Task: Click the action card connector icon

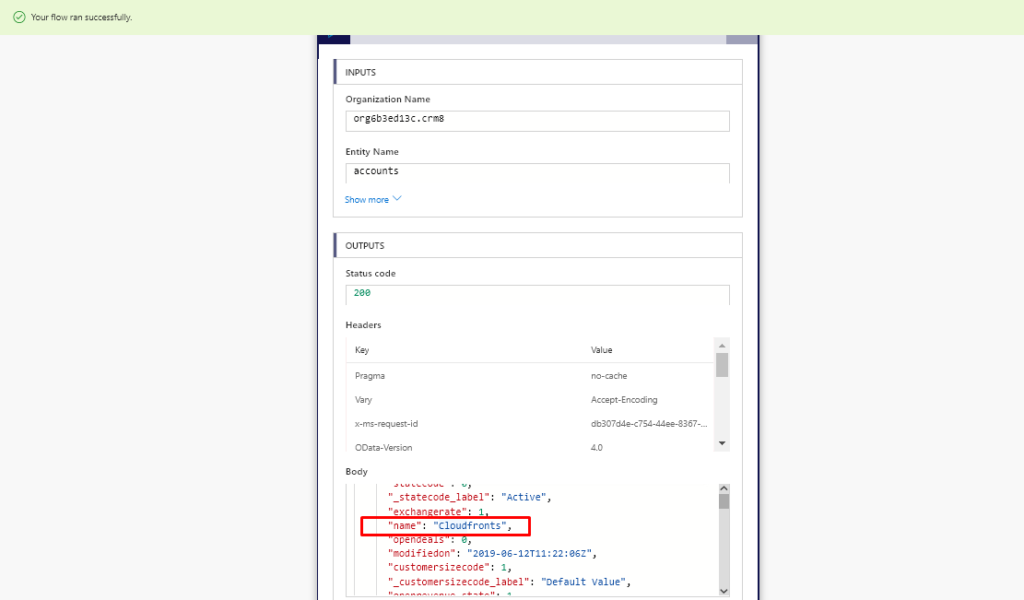Action: (334, 39)
